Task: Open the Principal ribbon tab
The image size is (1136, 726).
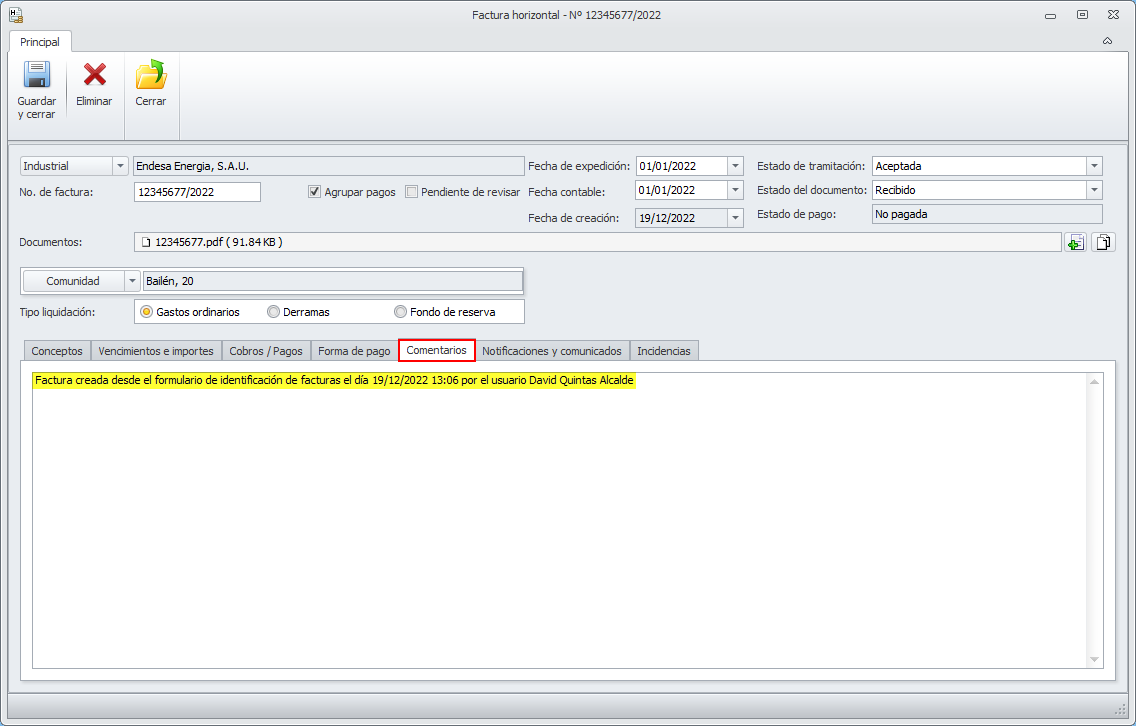Action: pos(40,42)
